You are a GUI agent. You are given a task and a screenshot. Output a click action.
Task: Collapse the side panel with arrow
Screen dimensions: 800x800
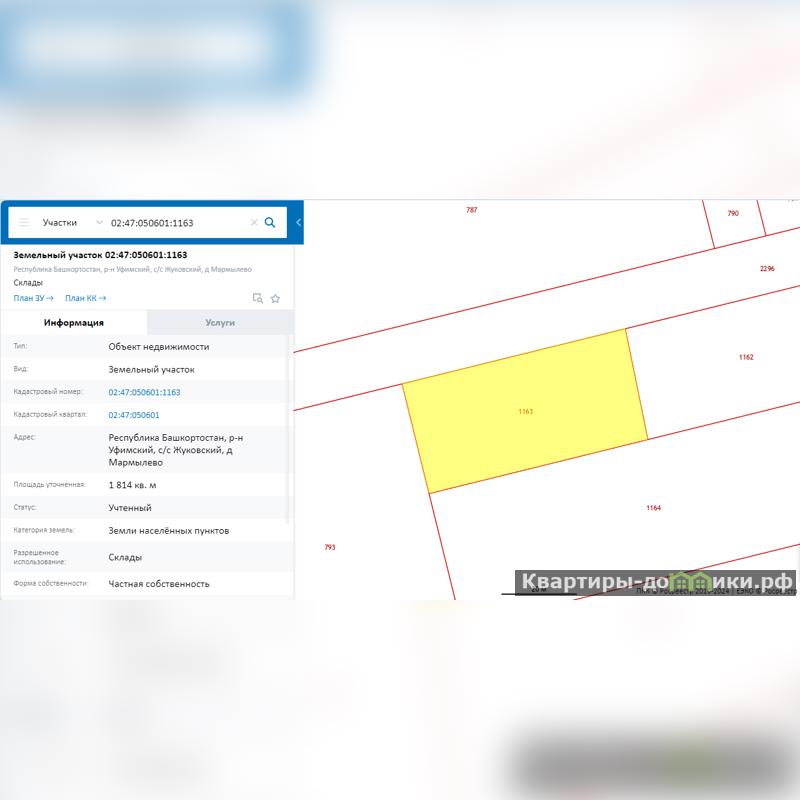[x=298, y=222]
